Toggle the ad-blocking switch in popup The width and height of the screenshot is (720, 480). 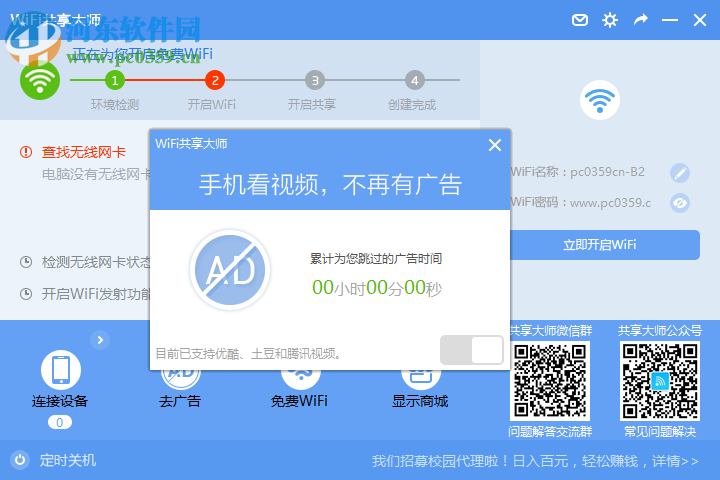tap(472, 350)
